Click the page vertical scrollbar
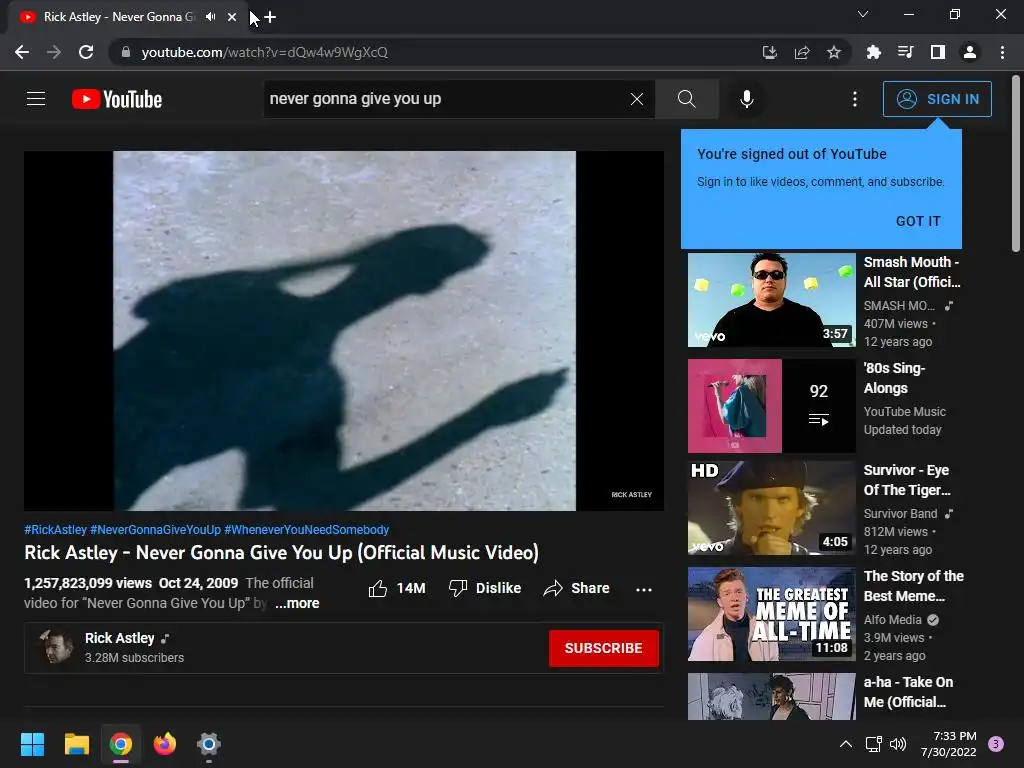The width and height of the screenshot is (1024, 768). (x=1016, y=163)
